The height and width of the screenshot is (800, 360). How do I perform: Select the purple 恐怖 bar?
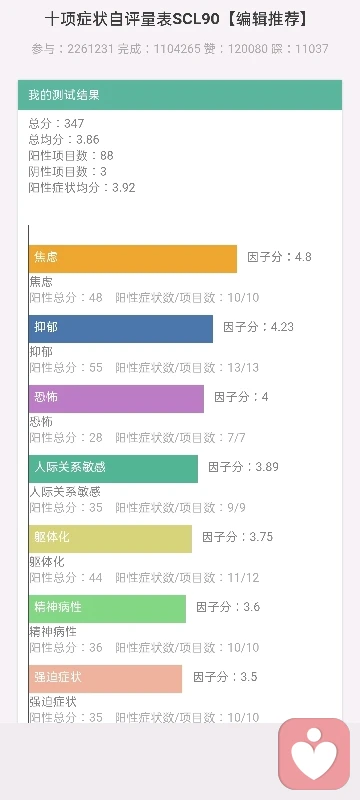[x=116, y=398]
